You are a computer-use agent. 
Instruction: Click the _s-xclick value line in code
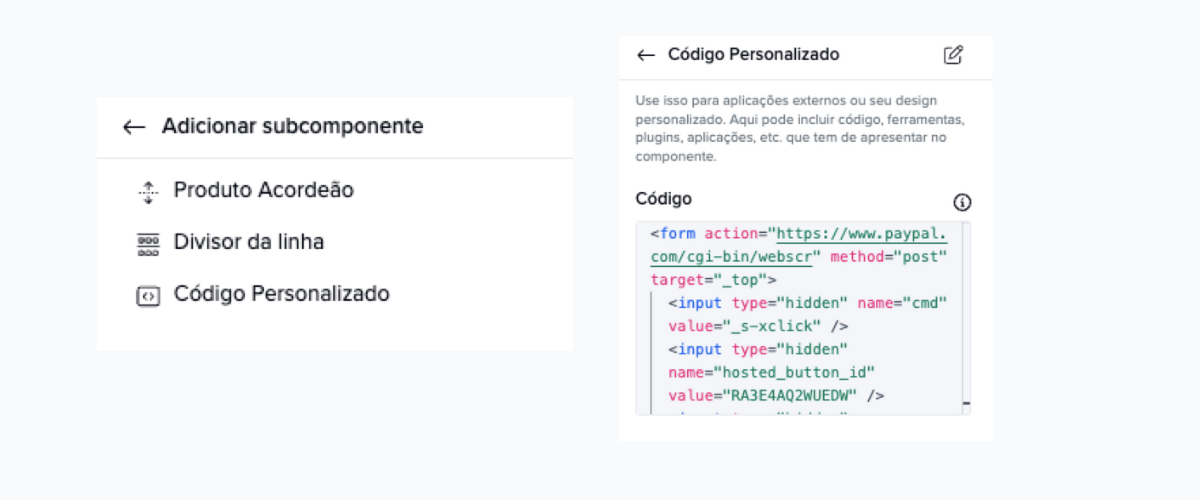click(x=758, y=326)
